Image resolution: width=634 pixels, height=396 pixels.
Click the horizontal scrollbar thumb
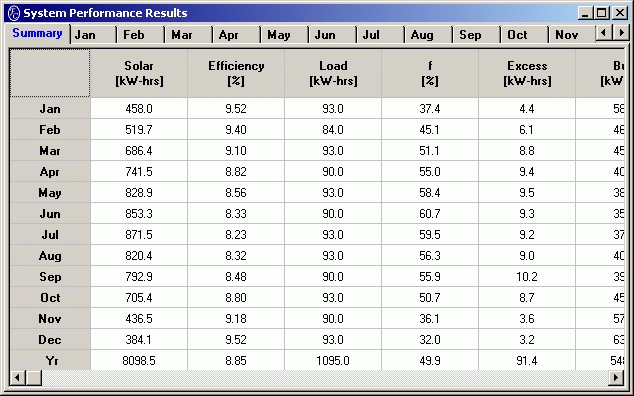[34, 378]
